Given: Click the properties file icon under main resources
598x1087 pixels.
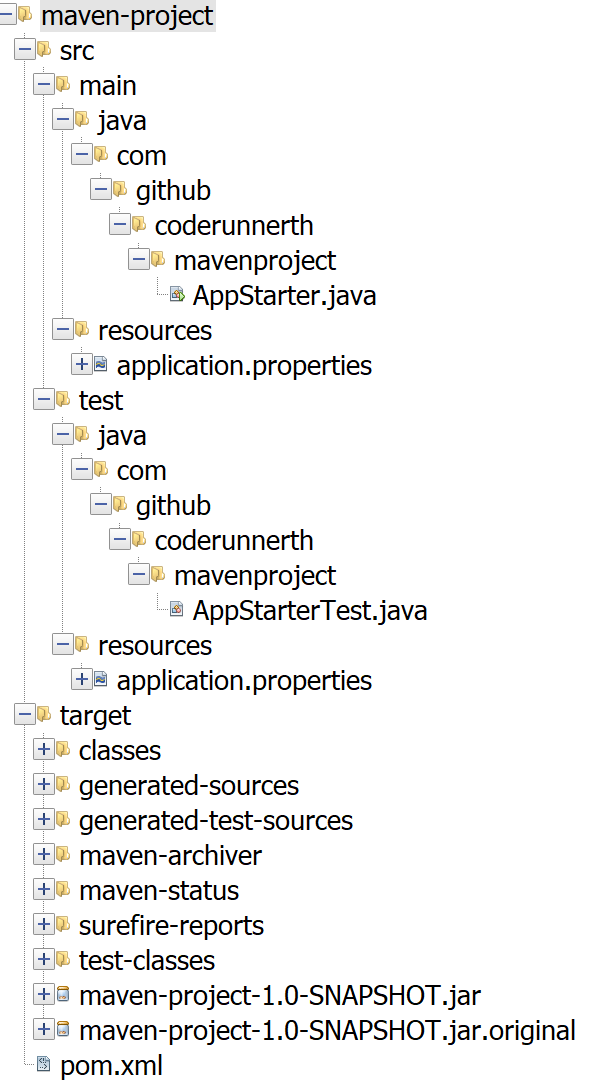Looking at the screenshot, I should (x=101, y=365).
